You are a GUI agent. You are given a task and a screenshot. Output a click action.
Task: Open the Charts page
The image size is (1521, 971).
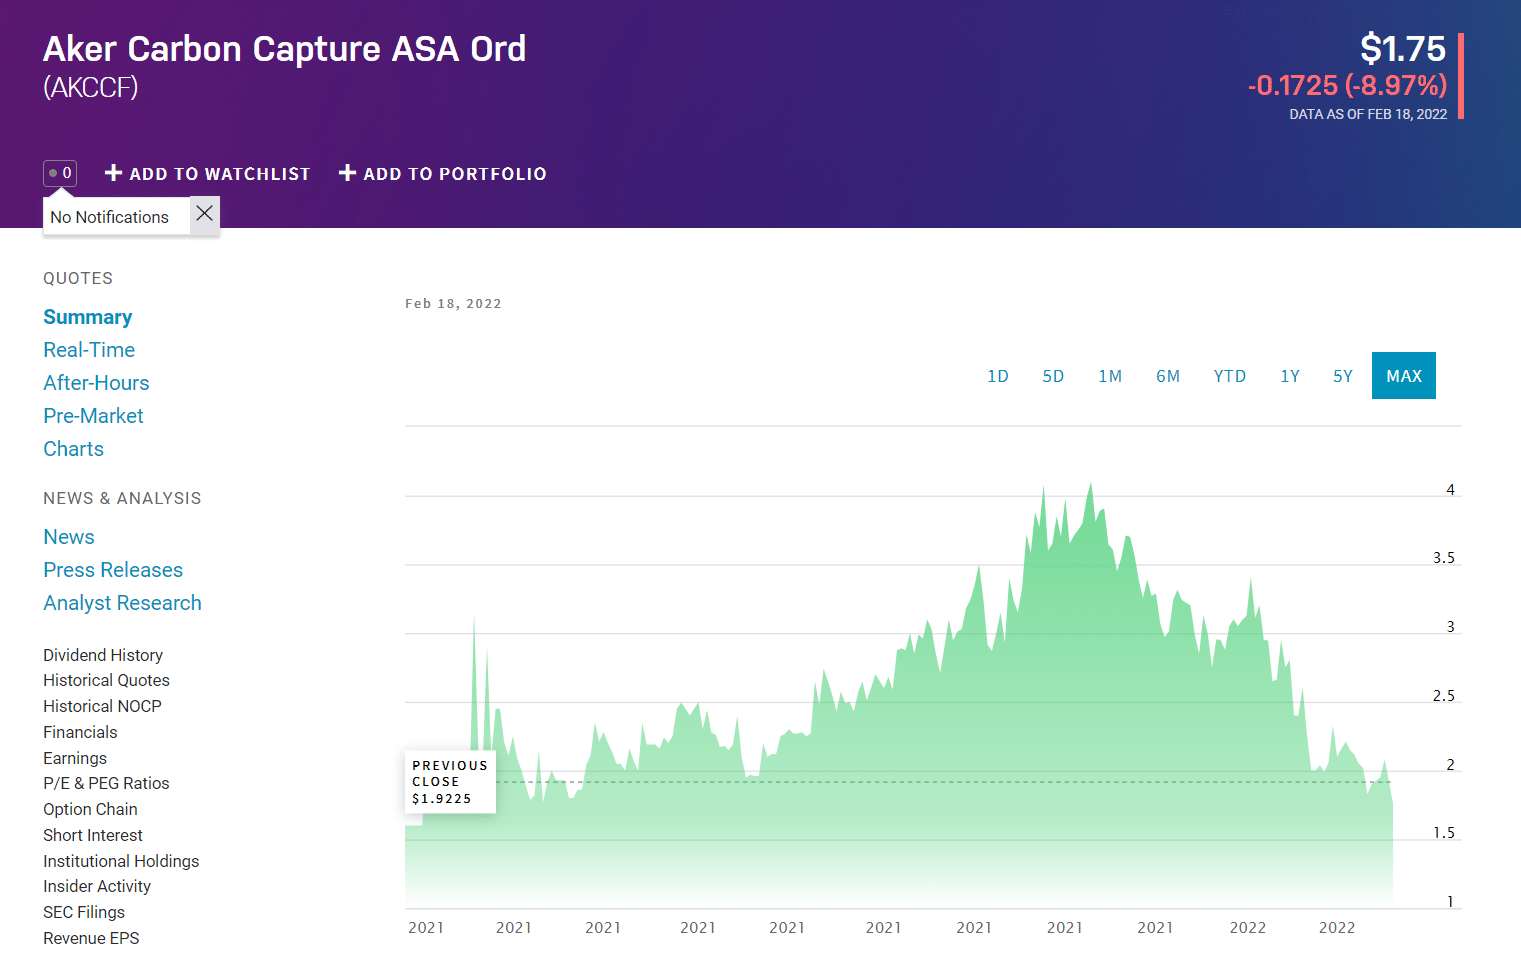point(73,449)
